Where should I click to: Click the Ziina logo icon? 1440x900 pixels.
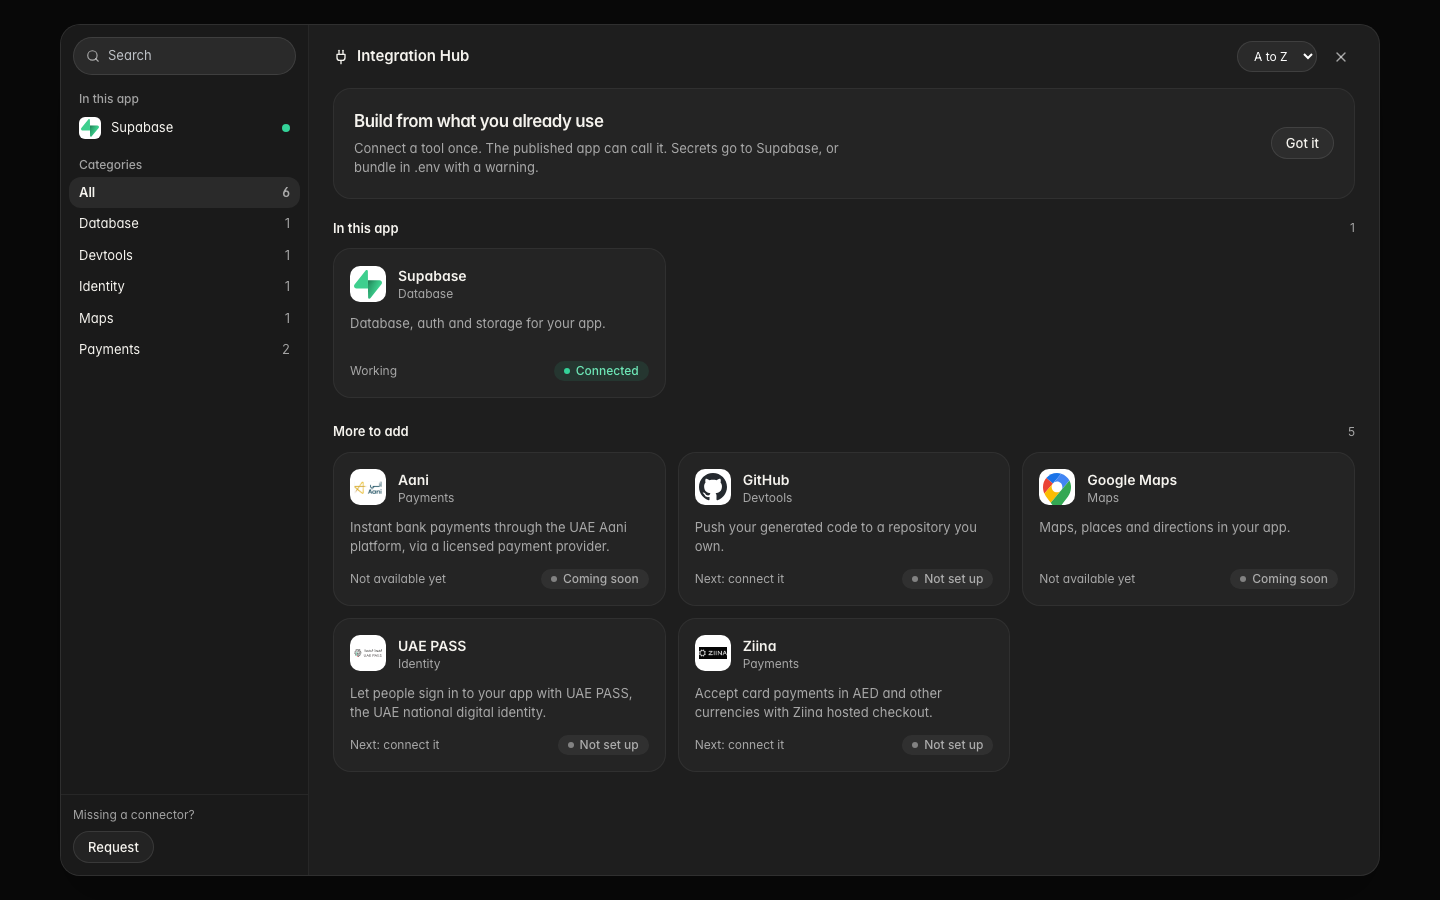click(713, 653)
